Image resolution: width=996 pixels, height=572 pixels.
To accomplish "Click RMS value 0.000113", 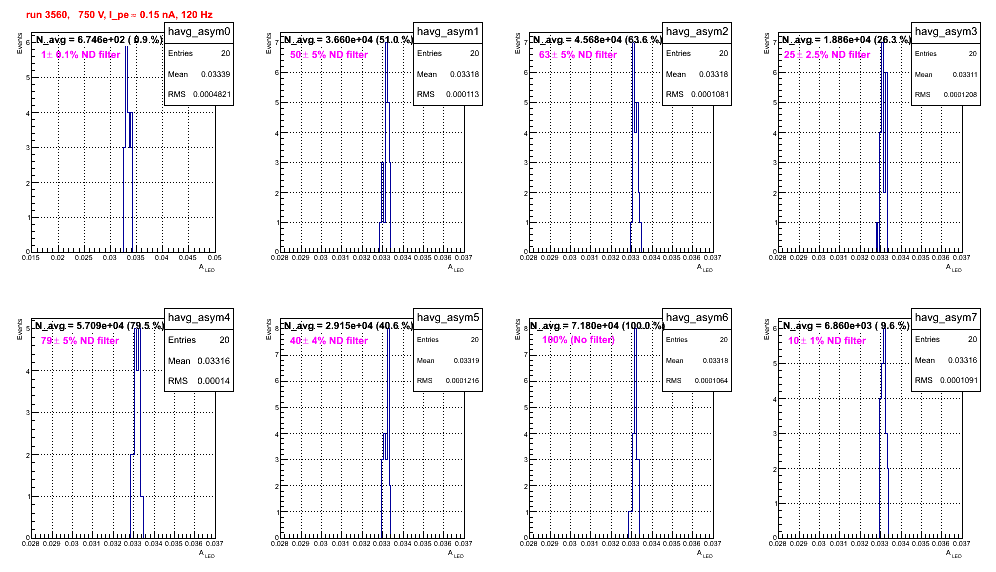I will point(462,94).
